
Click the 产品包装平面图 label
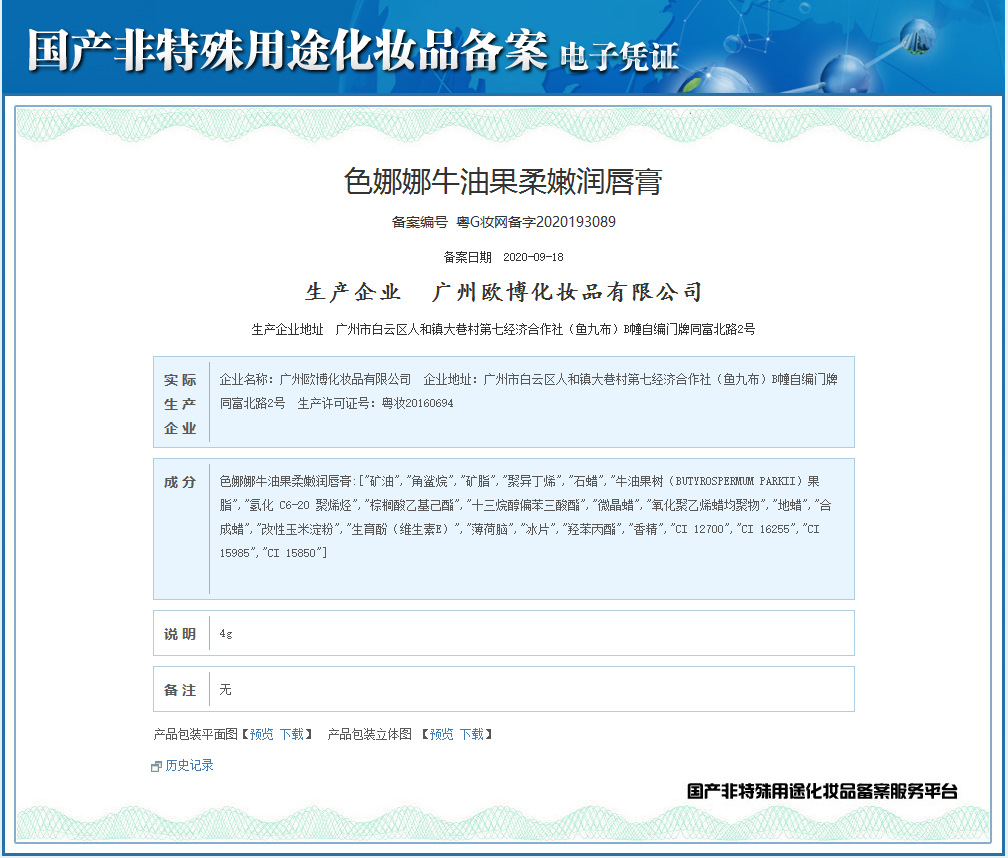pyautogui.click(x=195, y=734)
